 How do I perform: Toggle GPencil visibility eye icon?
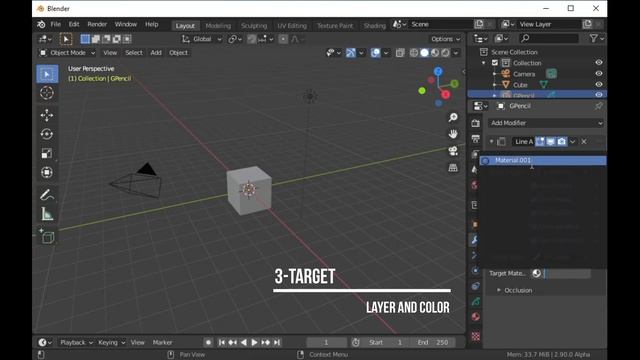pyautogui.click(x=598, y=95)
